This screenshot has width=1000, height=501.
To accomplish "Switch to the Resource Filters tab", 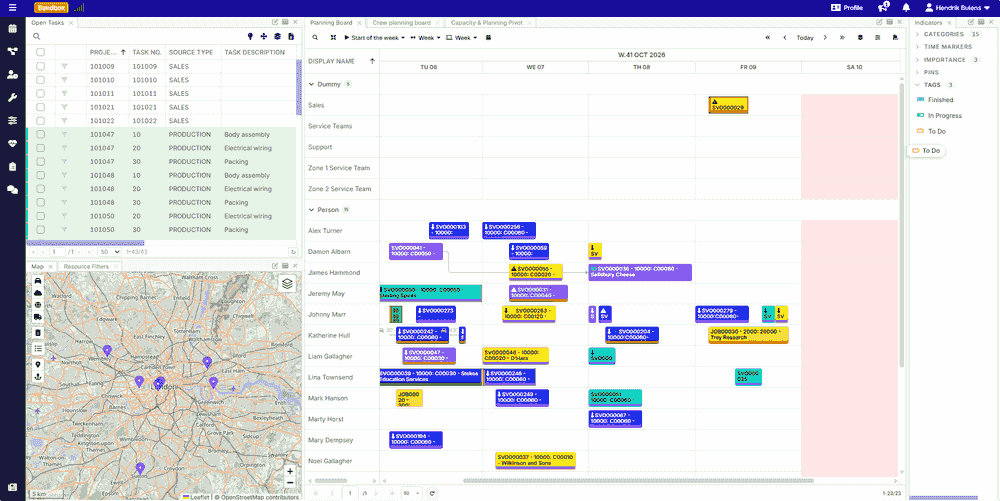I will pyautogui.click(x=86, y=266).
